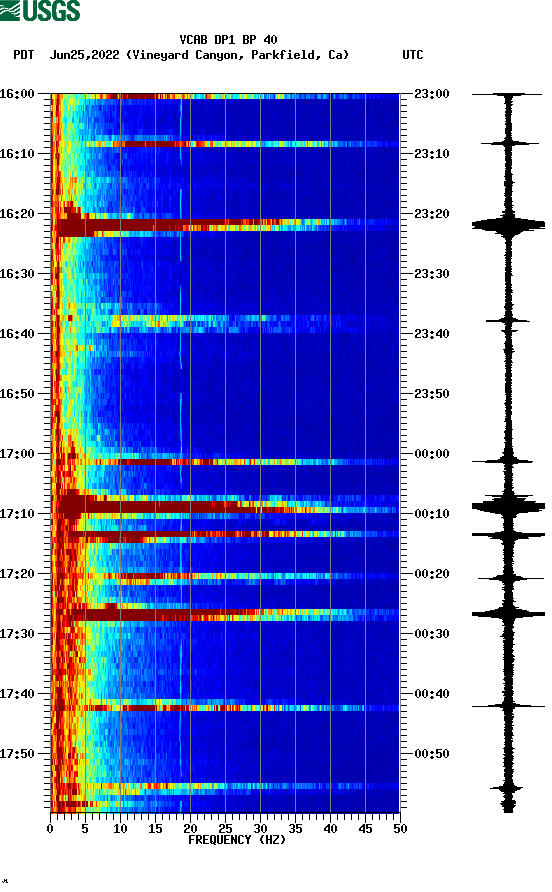Click the '17:10' PDT time label

17,514
